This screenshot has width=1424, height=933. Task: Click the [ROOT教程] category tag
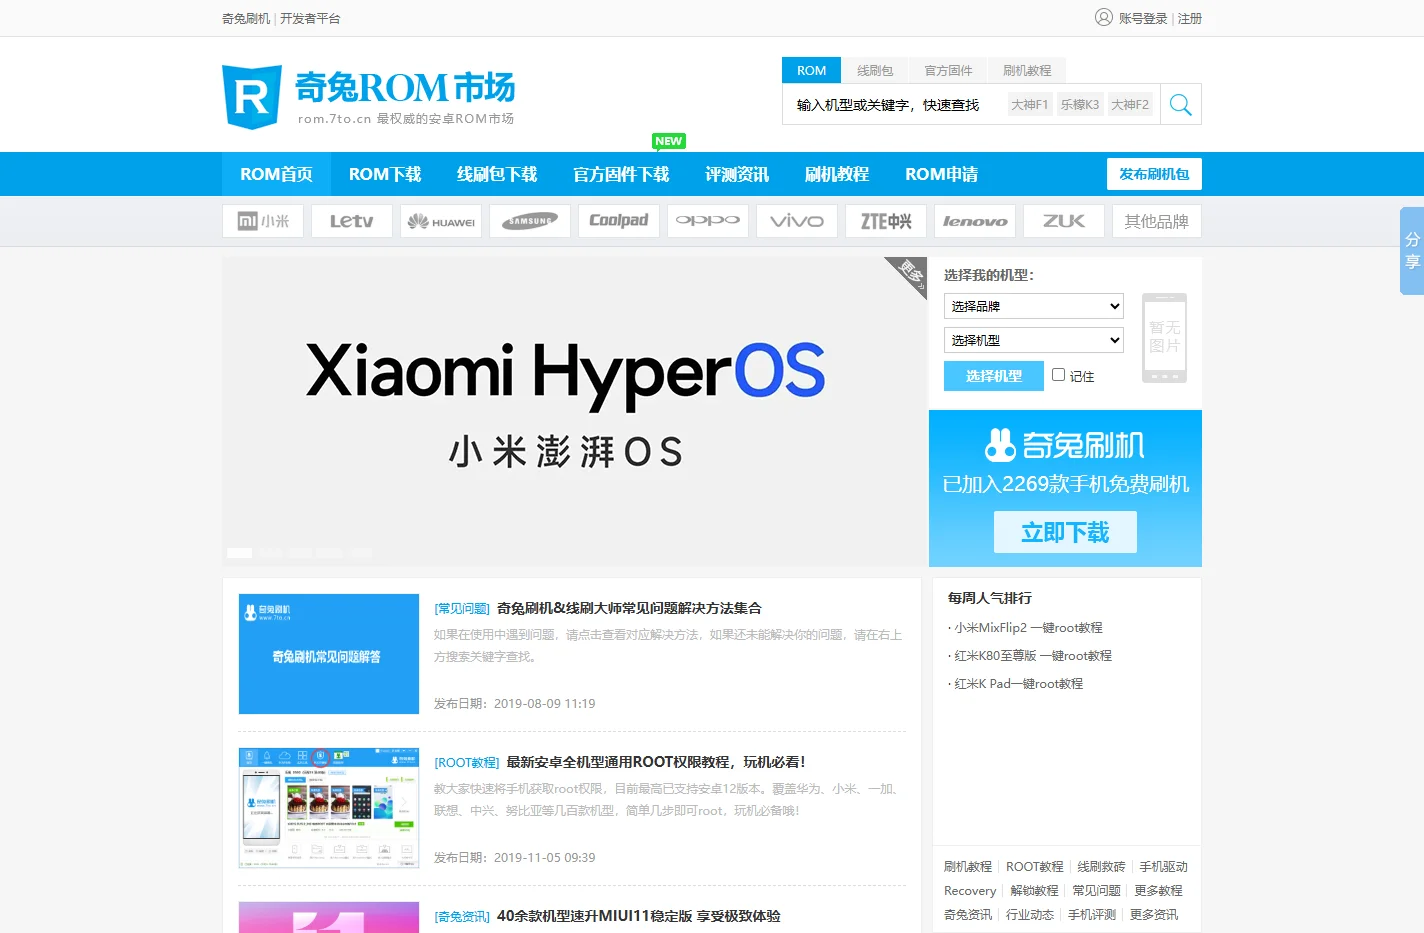tap(467, 762)
